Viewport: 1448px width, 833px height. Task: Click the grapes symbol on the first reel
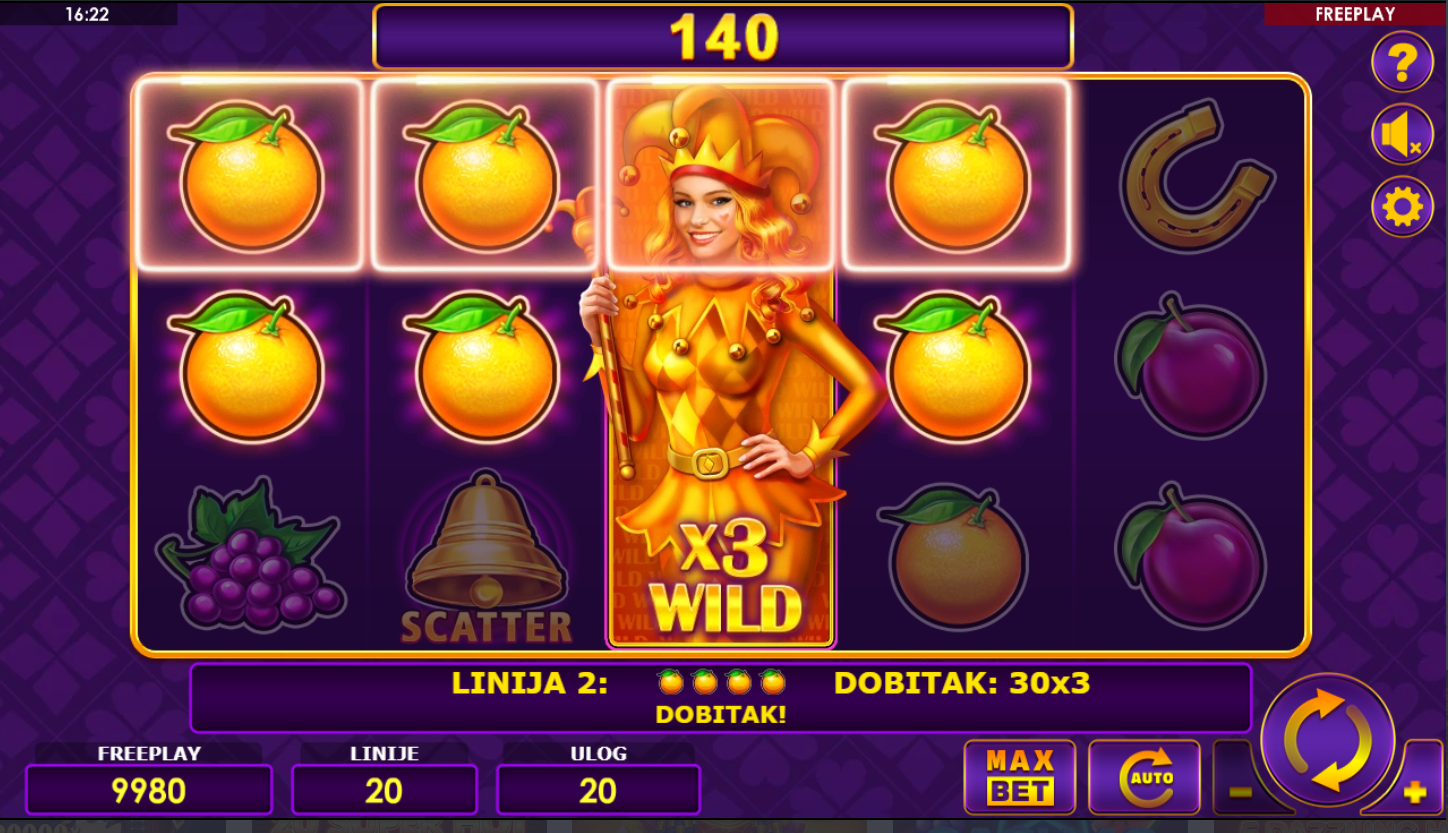click(249, 554)
